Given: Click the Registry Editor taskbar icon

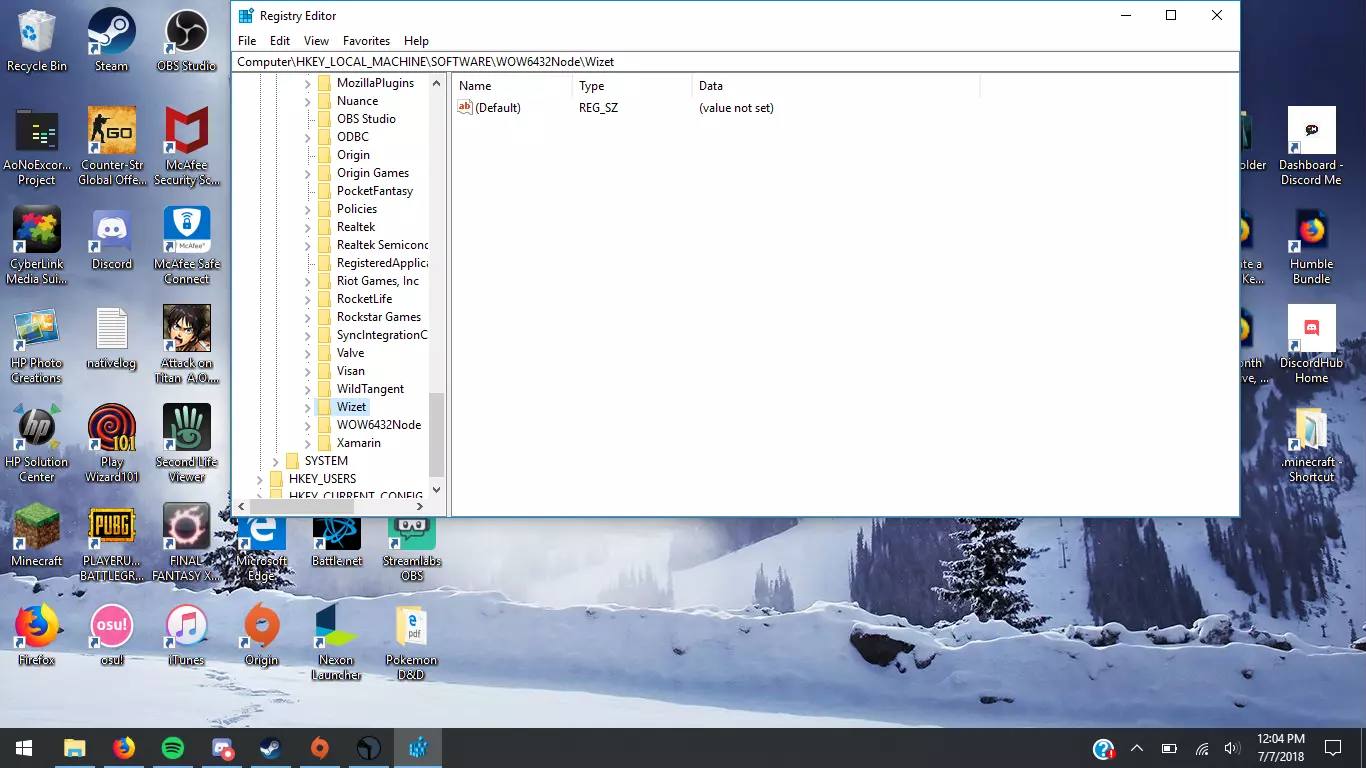Looking at the screenshot, I should (x=418, y=748).
